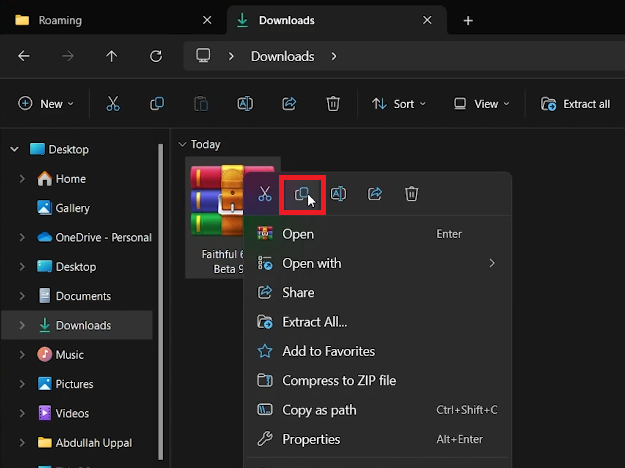Select Music in the sidebar
This screenshot has height=468, width=625.
[x=69, y=355]
